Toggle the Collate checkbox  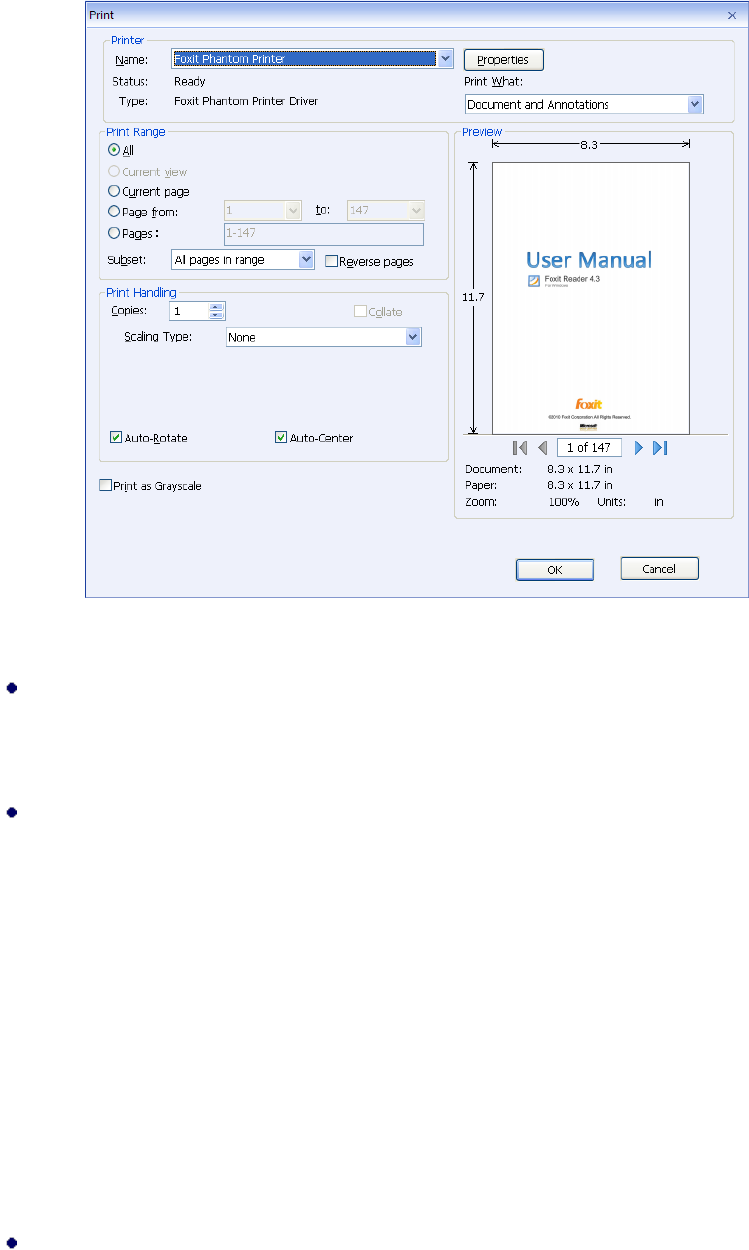[361, 312]
